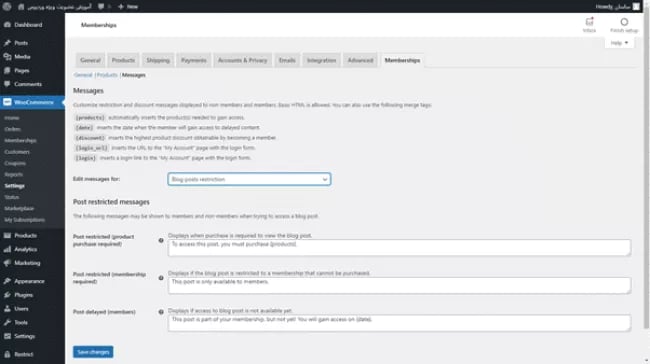Open the Integration tab
650x364 pixels.
321,60
